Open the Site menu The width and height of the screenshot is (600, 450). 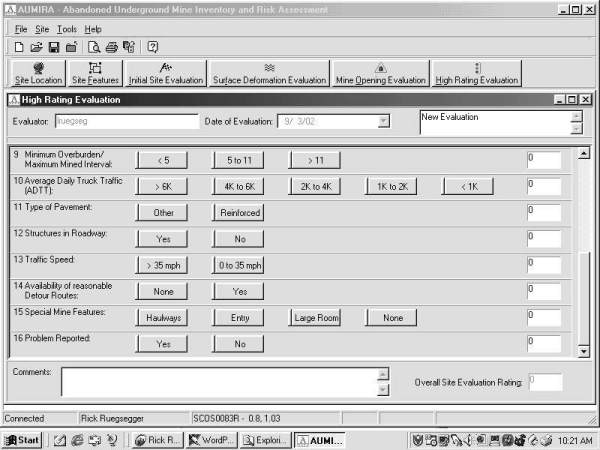coord(42,29)
